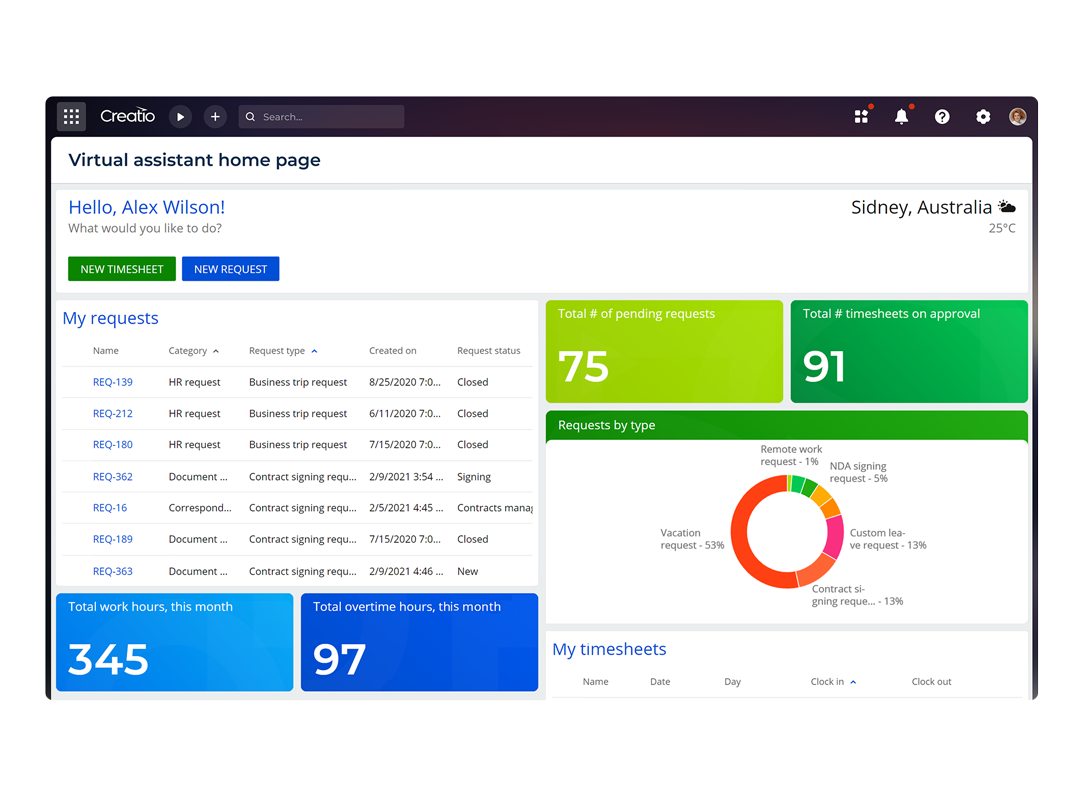This screenshot has width=1082, height=800.
Task: Click the user avatar photo
Action: point(1017,116)
